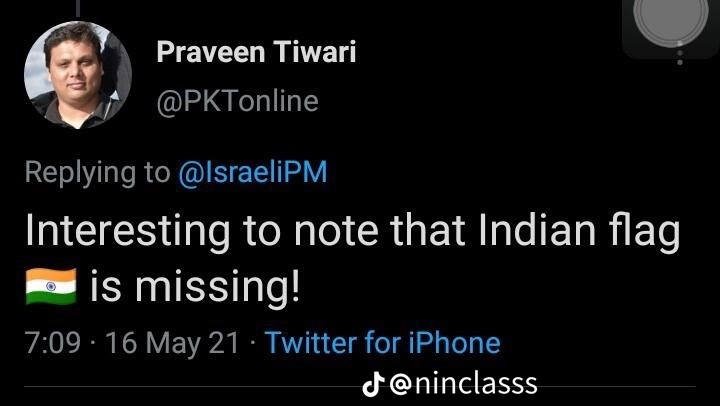Click the 7:09 timestamp

click(52, 344)
